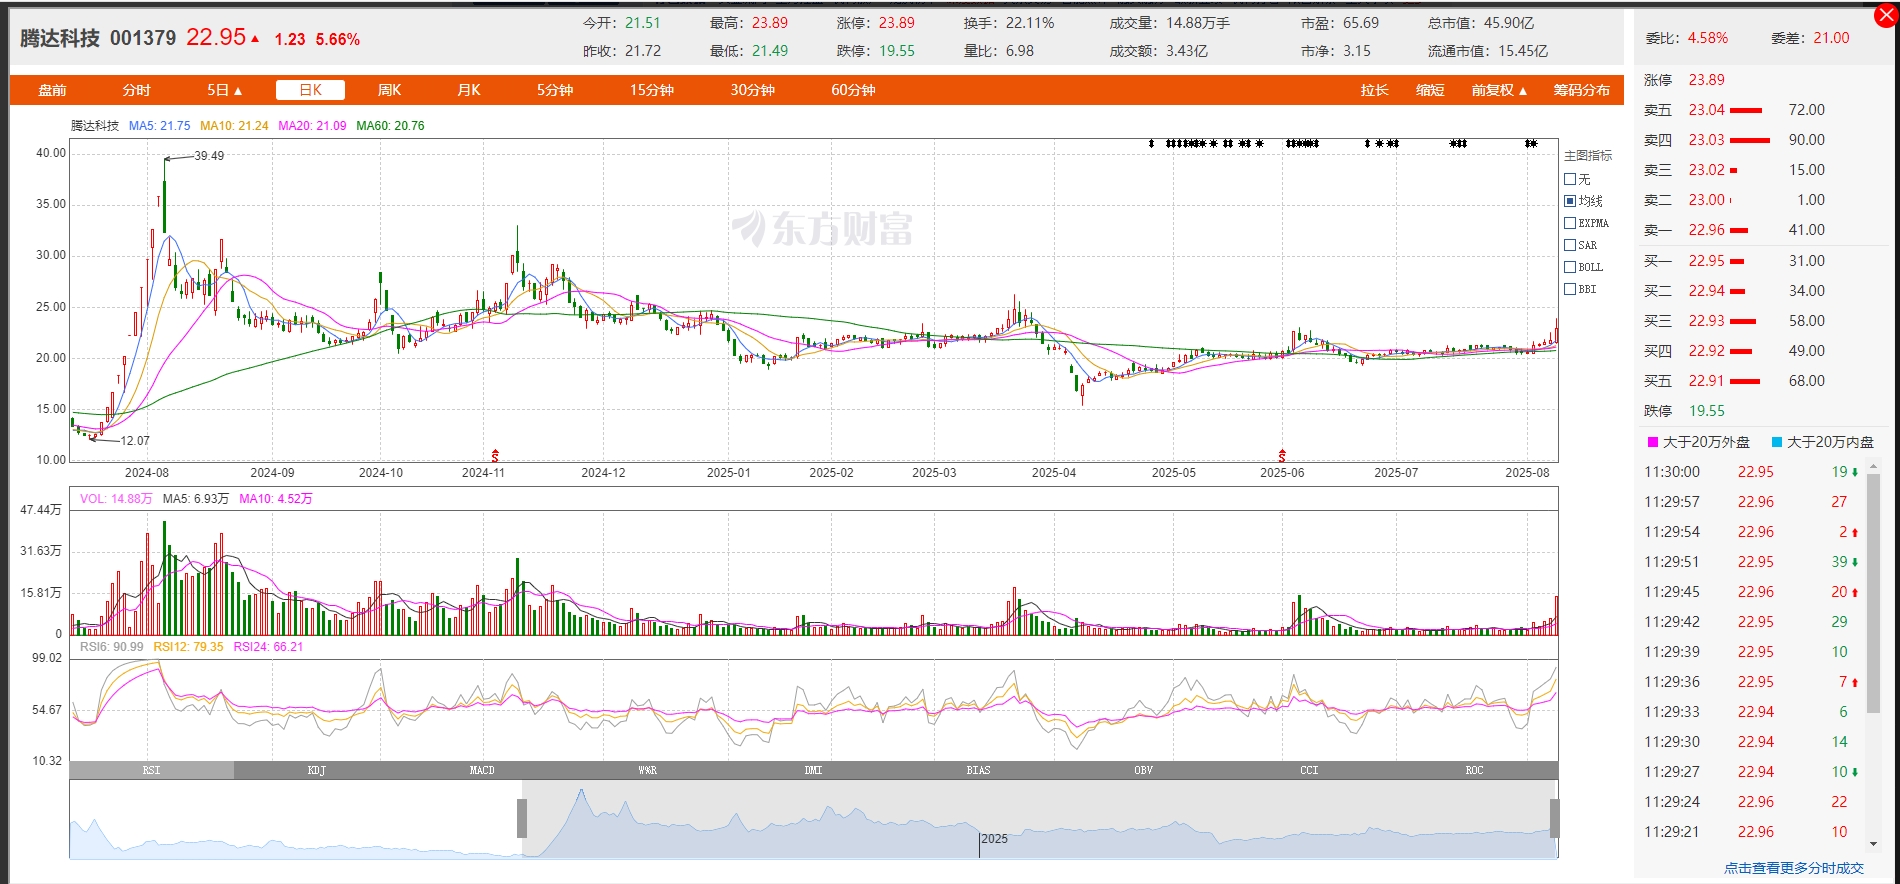Image resolution: width=1900 pixels, height=884 pixels.
Task: Click 委比 value 4.58%
Action: click(x=1708, y=38)
